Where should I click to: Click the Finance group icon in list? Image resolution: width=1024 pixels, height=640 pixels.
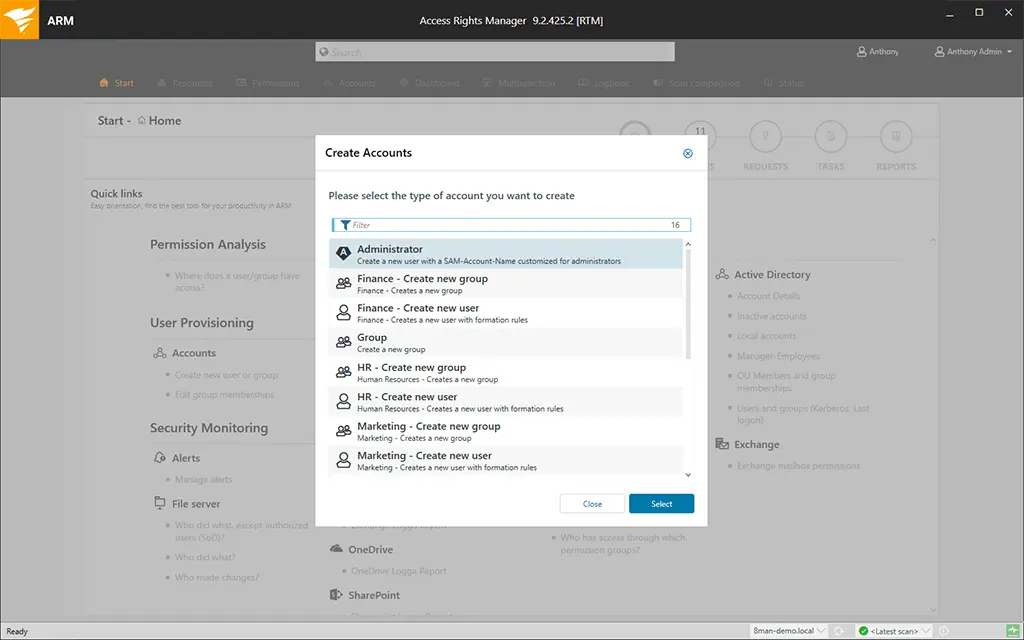[x=343, y=284]
